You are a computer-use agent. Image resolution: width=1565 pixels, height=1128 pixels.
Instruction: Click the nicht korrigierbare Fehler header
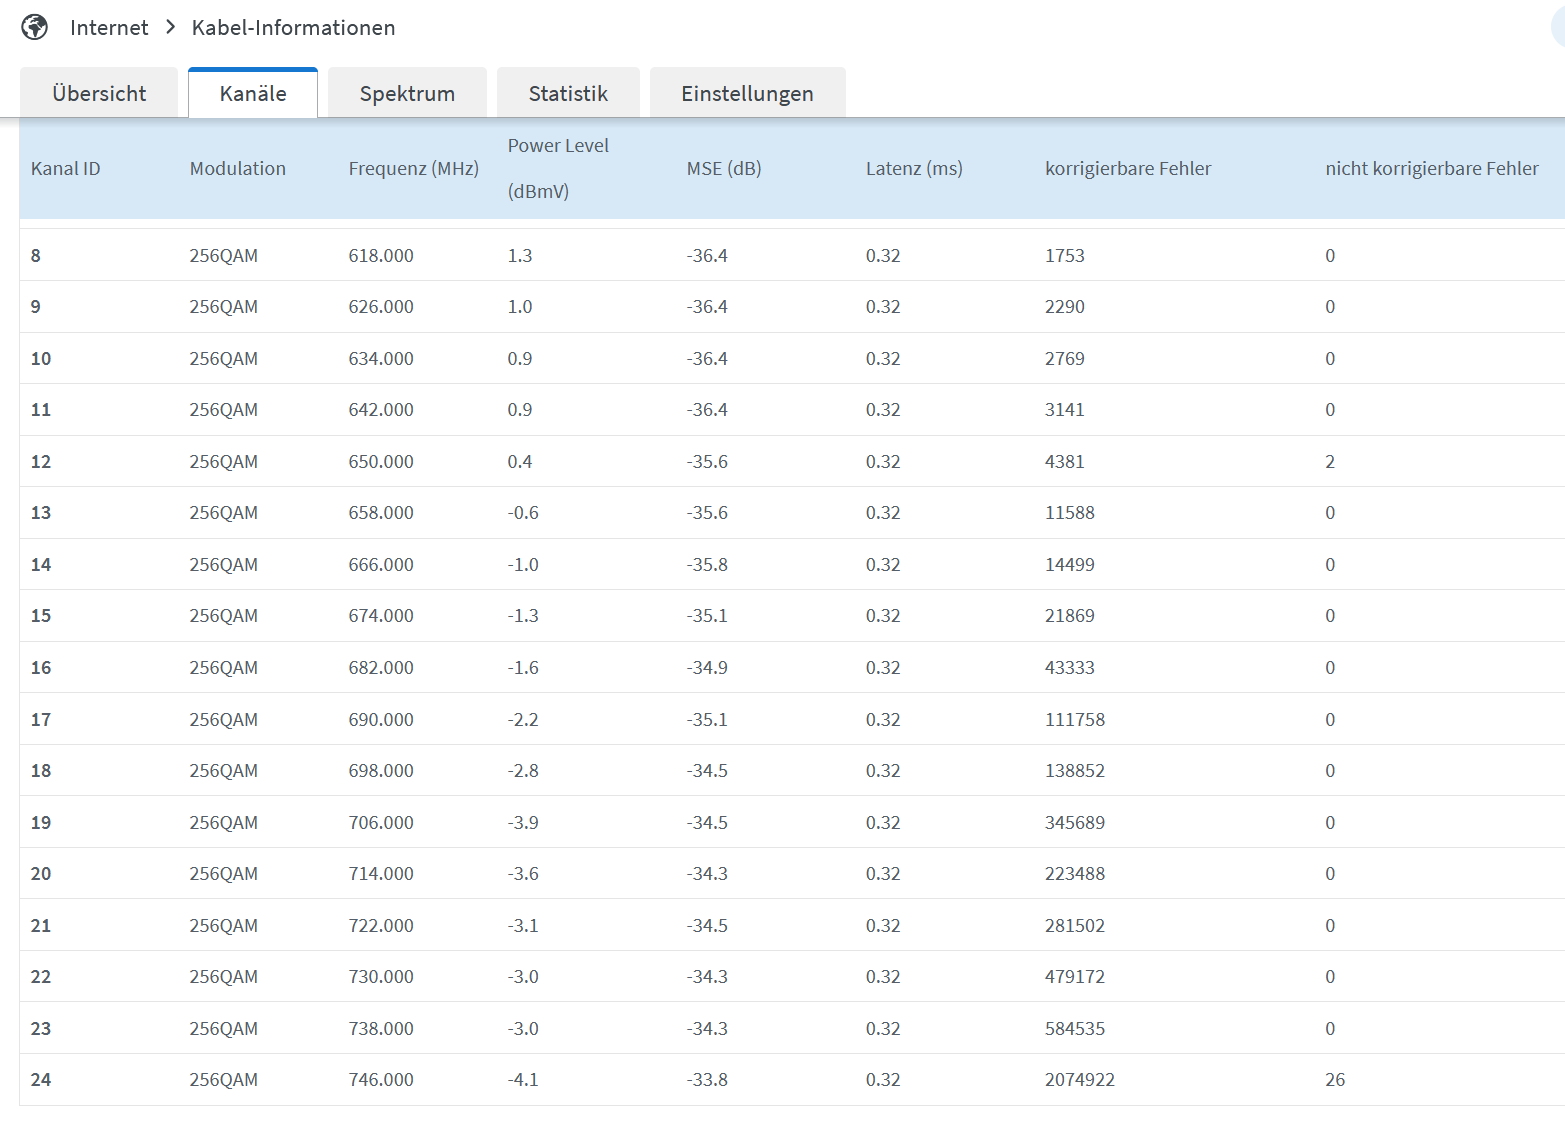tap(1432, 169)
